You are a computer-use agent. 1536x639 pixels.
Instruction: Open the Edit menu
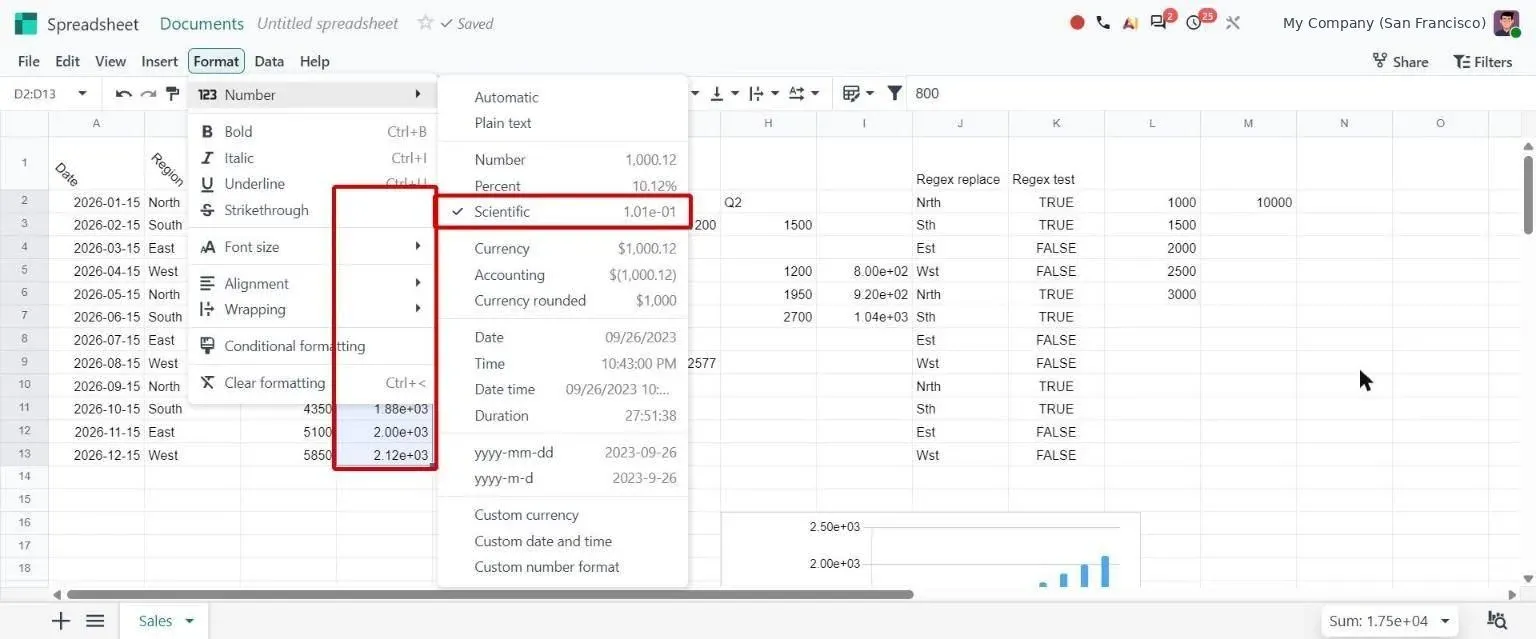point(67,61)
